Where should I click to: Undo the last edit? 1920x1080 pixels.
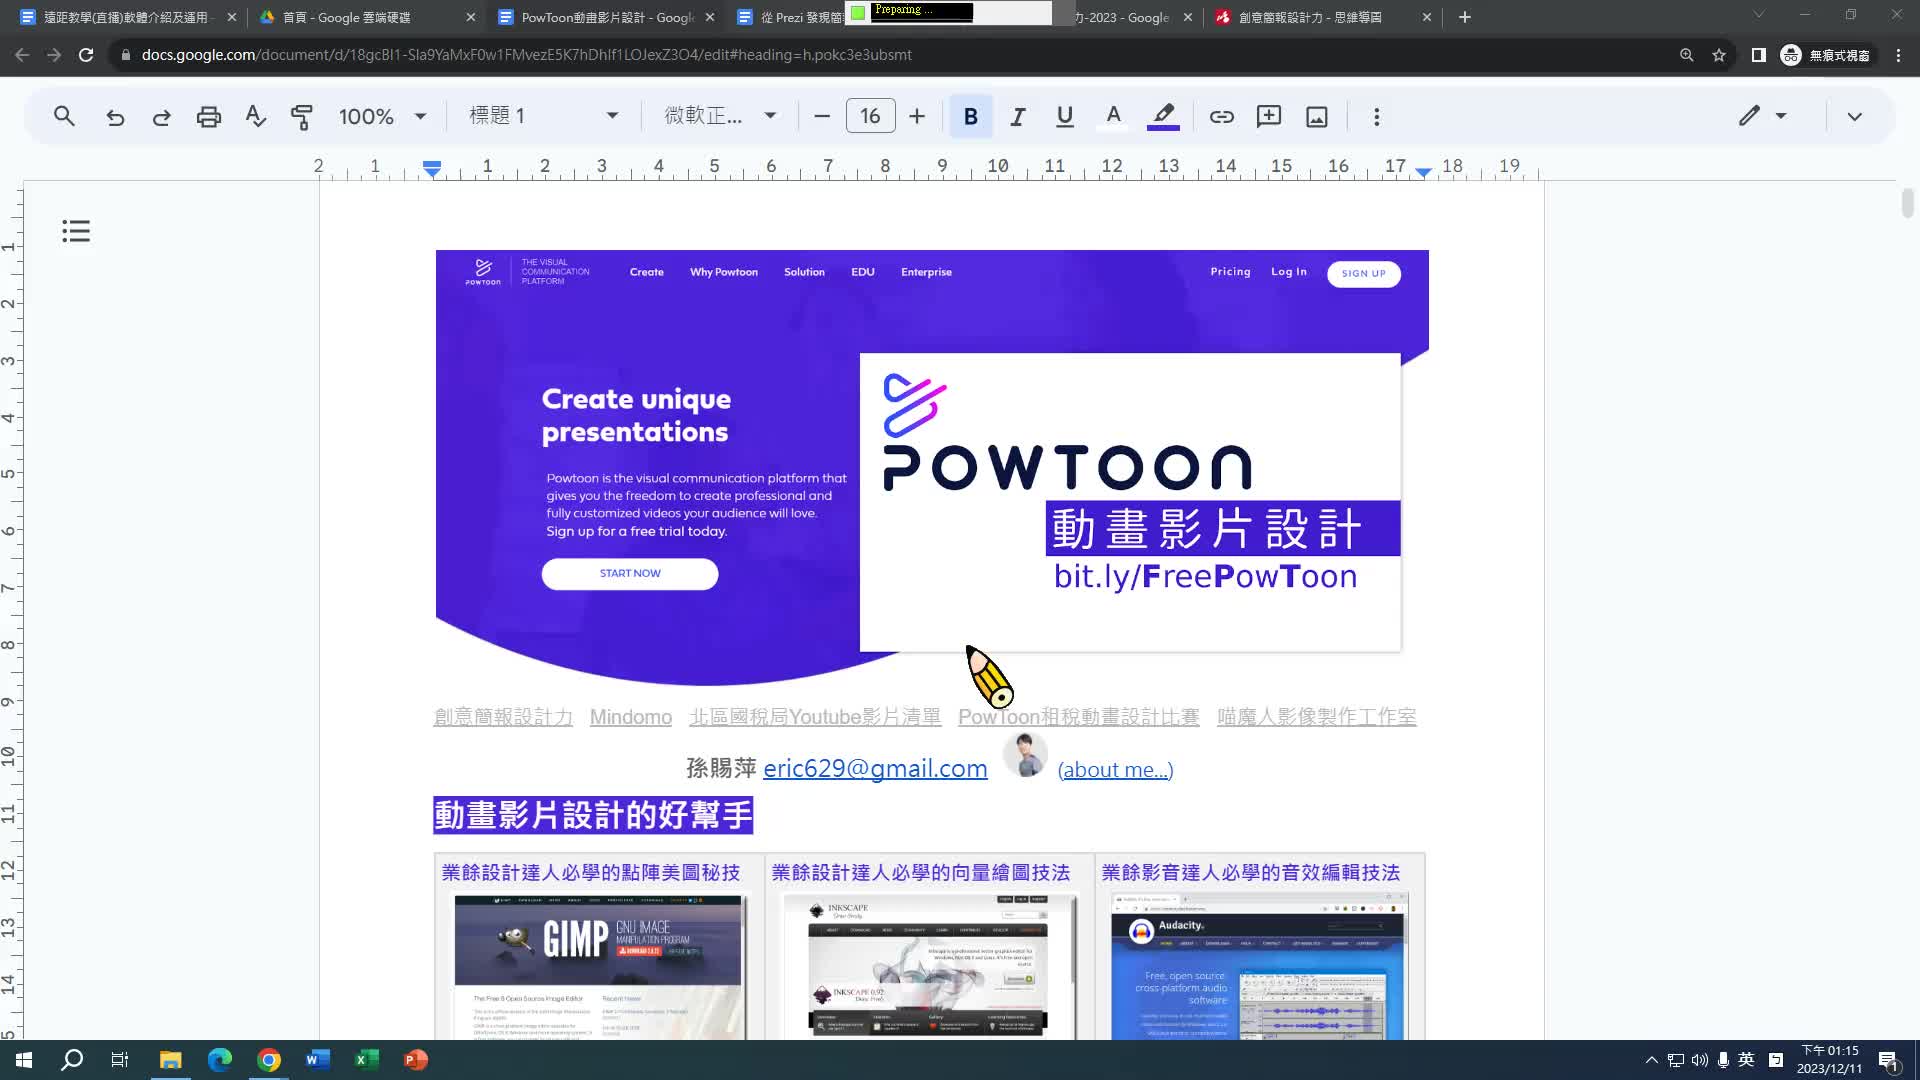(115, 116)
